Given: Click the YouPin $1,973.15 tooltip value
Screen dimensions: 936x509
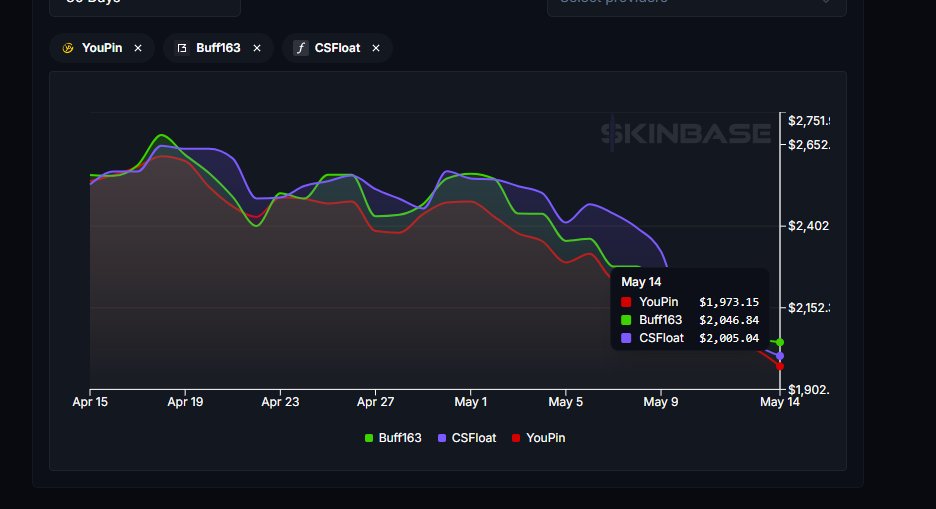Looking at the screenshot, I should (729, 302).
